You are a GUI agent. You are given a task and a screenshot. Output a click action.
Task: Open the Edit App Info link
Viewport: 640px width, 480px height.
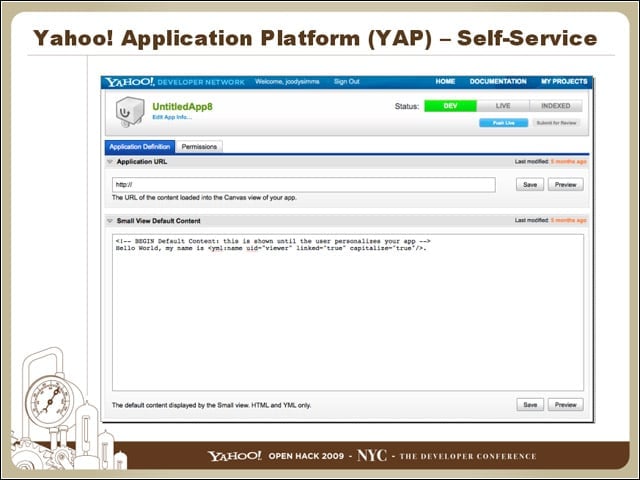tap(172, 117)
